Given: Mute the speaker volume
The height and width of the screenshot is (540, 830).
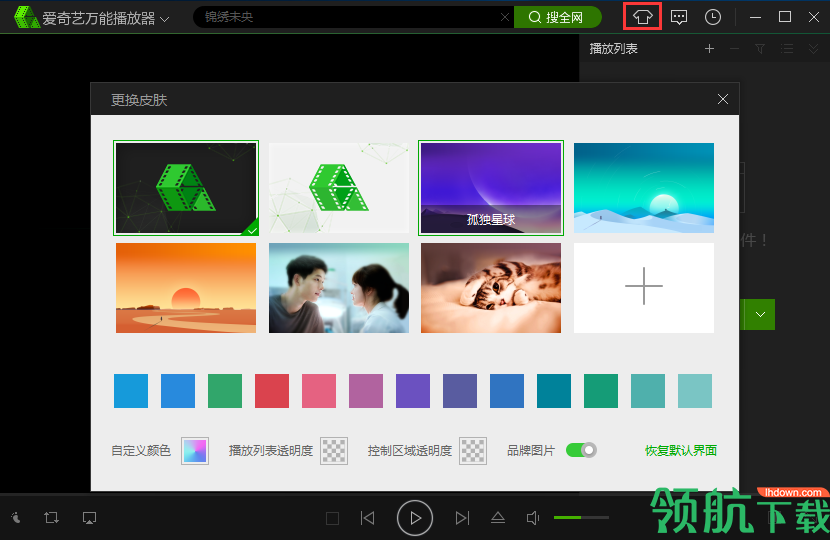Looking at the screenshot, I should click(533, 518).
